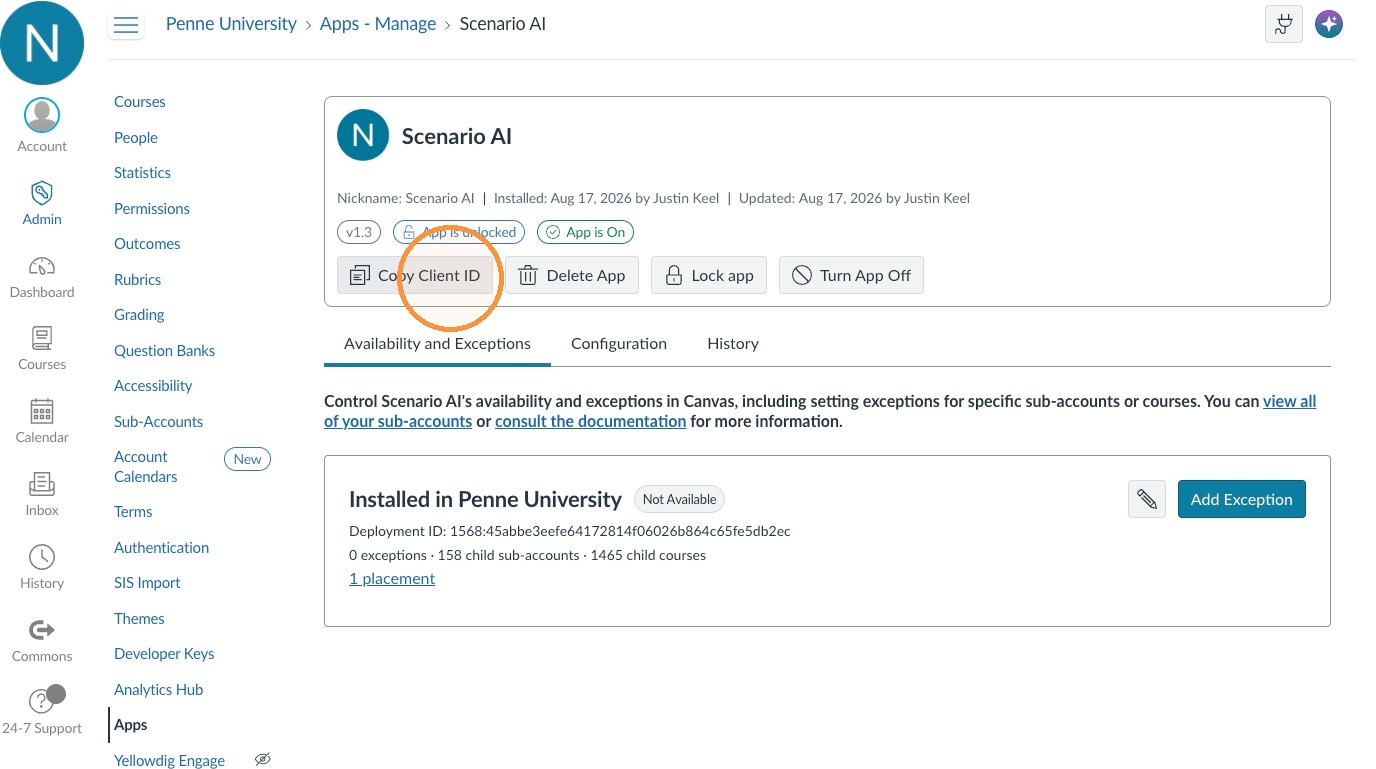Open the 1 placement link
This screenshot has width=1376, height=769.
click(x=392, y=578)
